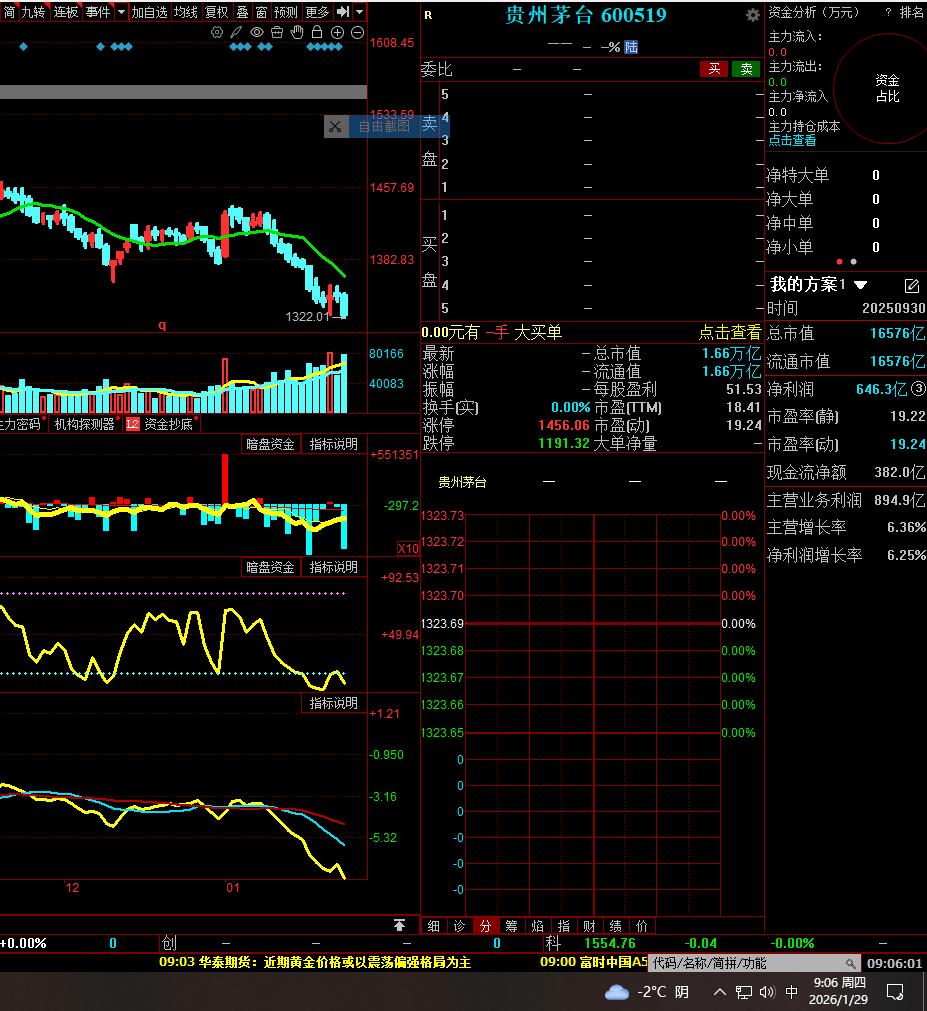Click the upper 暗盘资金 button
Image resolution: width=927 pixels, height=1011 pixels.
(270, 444)
